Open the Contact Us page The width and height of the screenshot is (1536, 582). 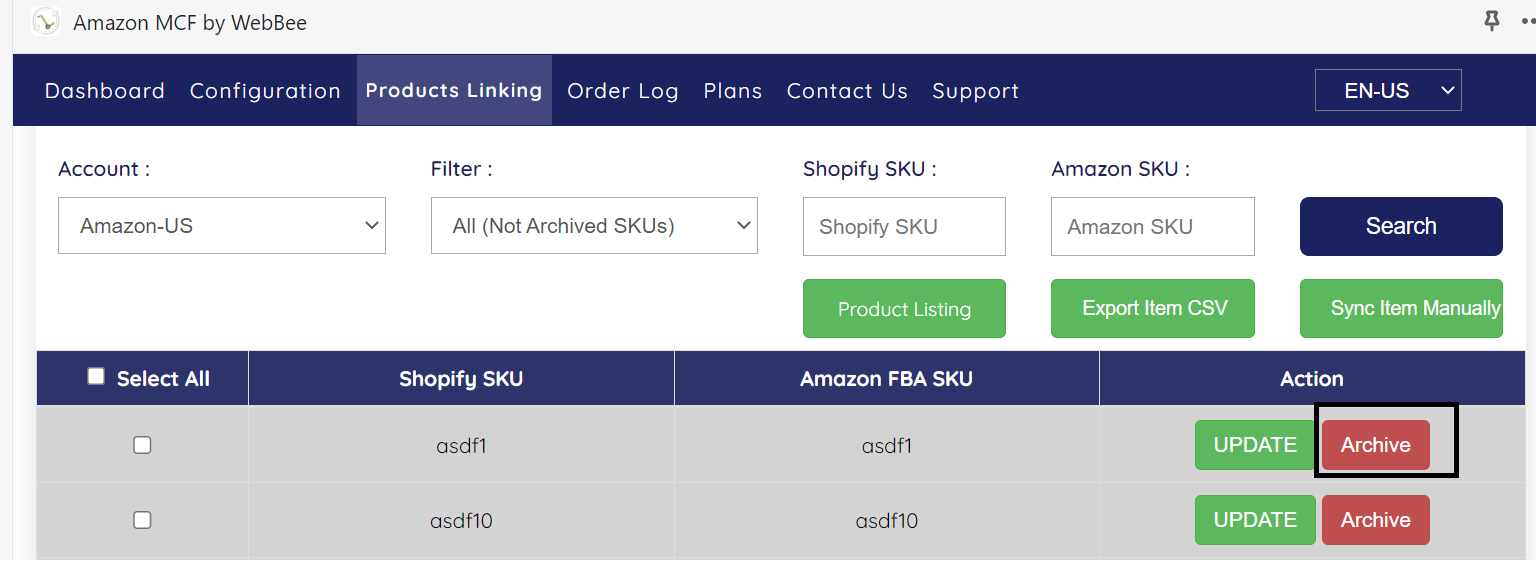[847, 90]
